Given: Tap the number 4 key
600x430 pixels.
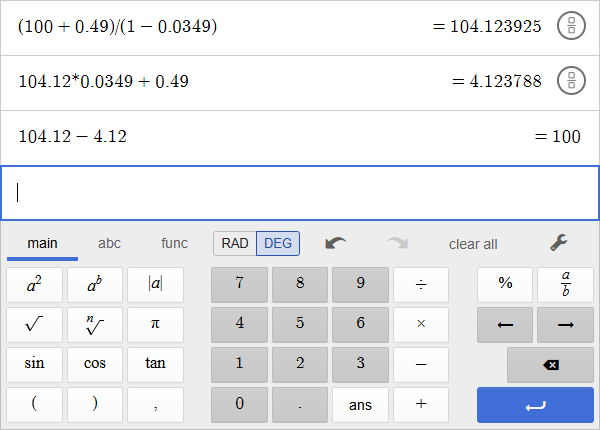Looking at the screenshot, I should 240,325.
